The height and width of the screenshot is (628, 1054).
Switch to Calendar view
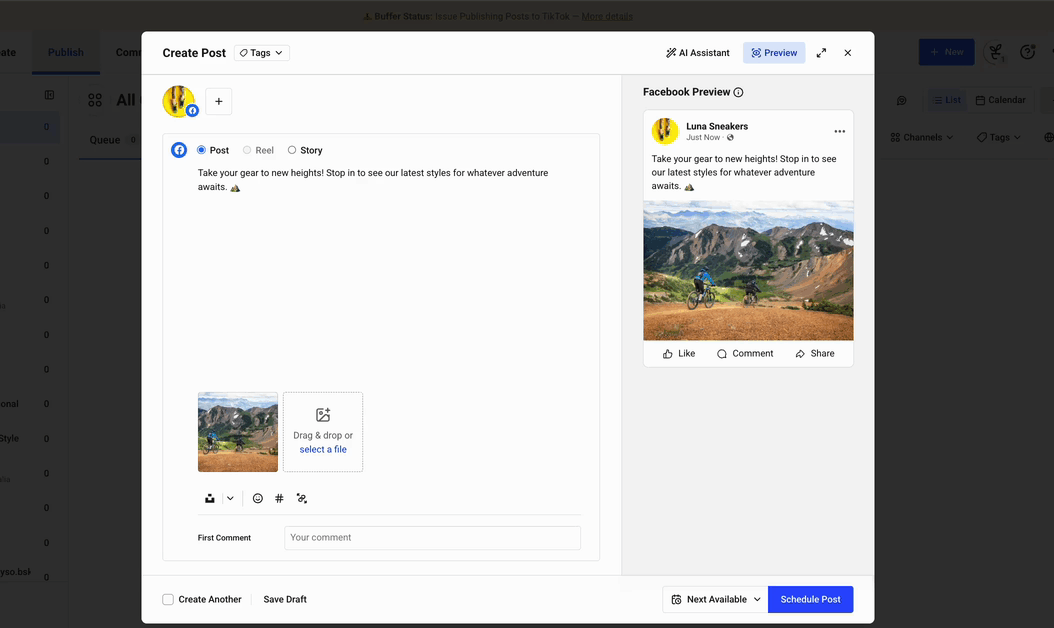[1000, 99]
